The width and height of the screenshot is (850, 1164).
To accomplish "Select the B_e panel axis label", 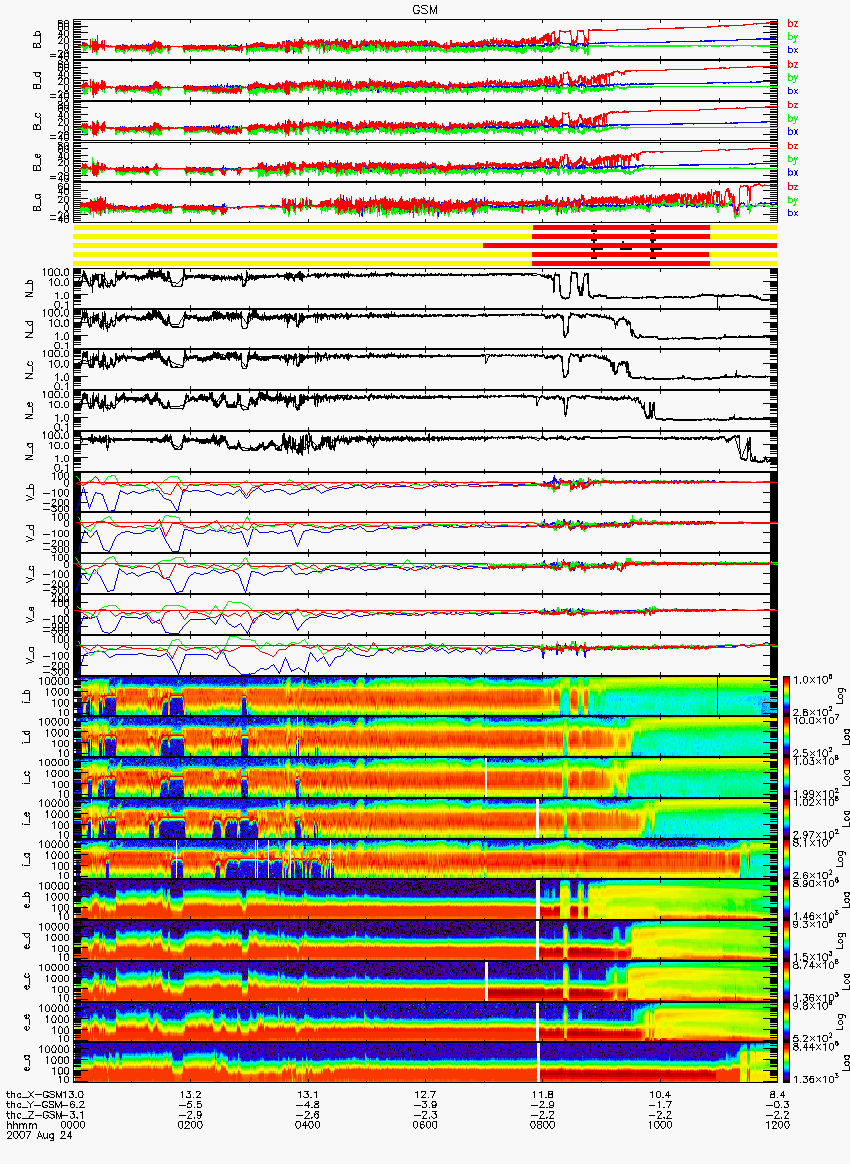I will 37,163.
